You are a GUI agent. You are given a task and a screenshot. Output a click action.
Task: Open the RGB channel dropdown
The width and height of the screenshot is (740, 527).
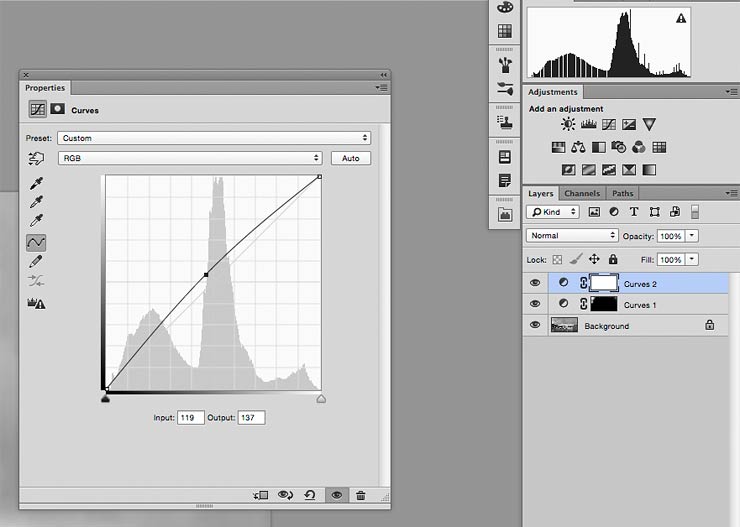tap(190, 158)
